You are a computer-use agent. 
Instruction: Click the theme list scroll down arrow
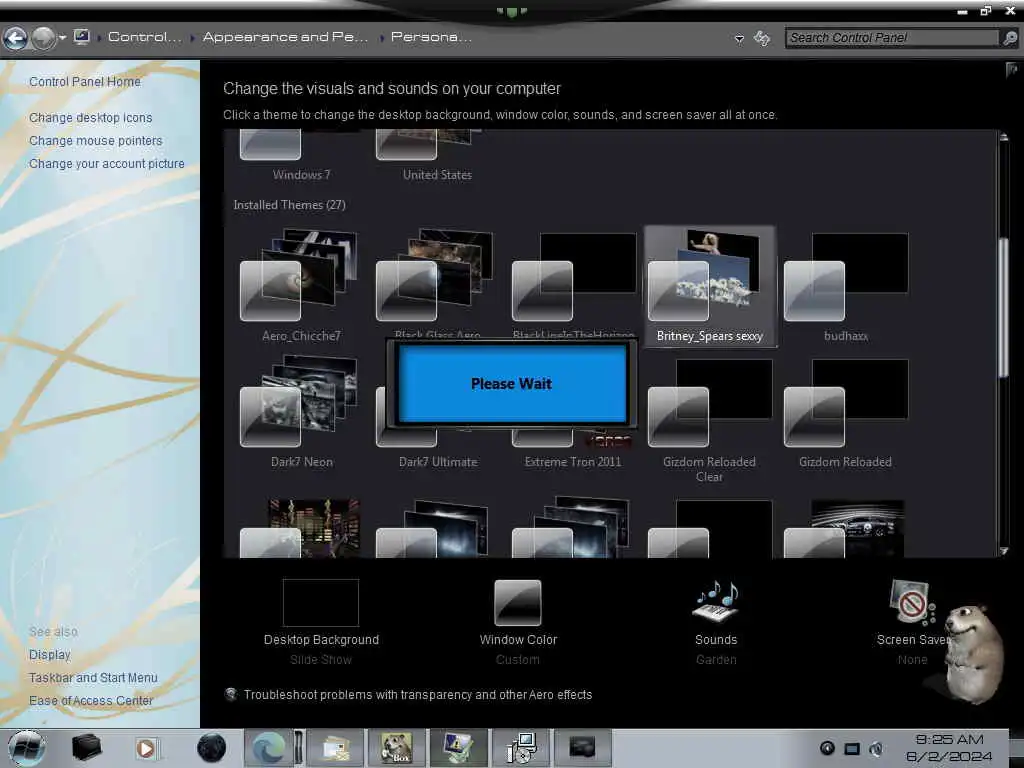[x=1004, y=551]
